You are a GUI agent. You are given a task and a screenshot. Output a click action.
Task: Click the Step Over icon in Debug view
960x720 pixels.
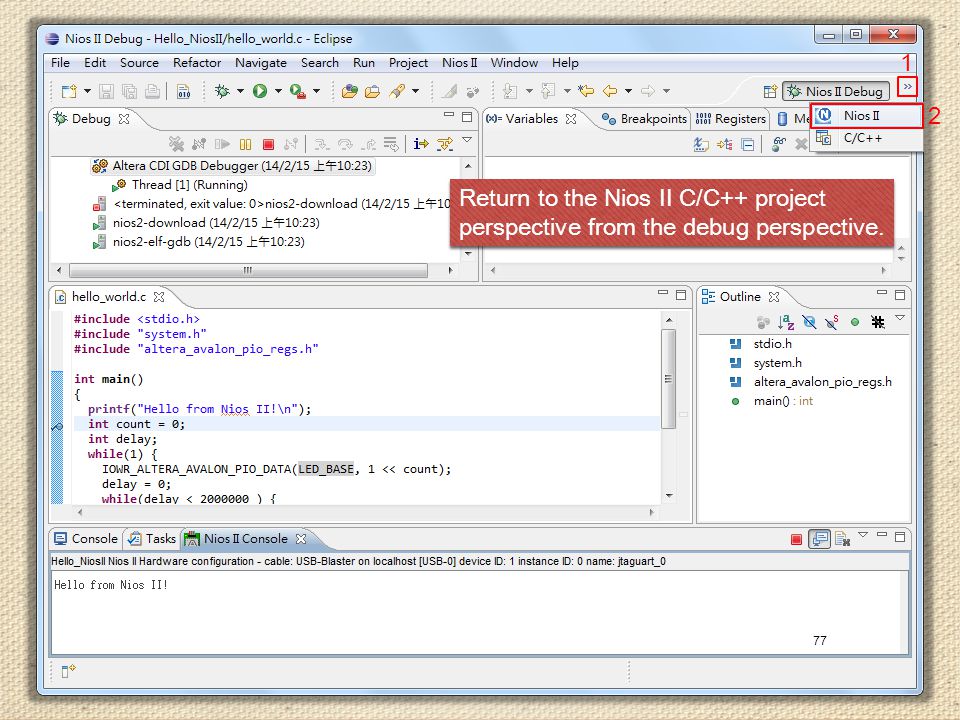pos(345,144)
